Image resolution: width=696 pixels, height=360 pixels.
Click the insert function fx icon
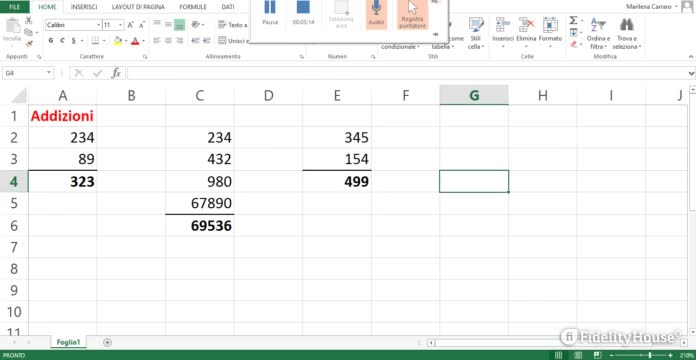116,73
